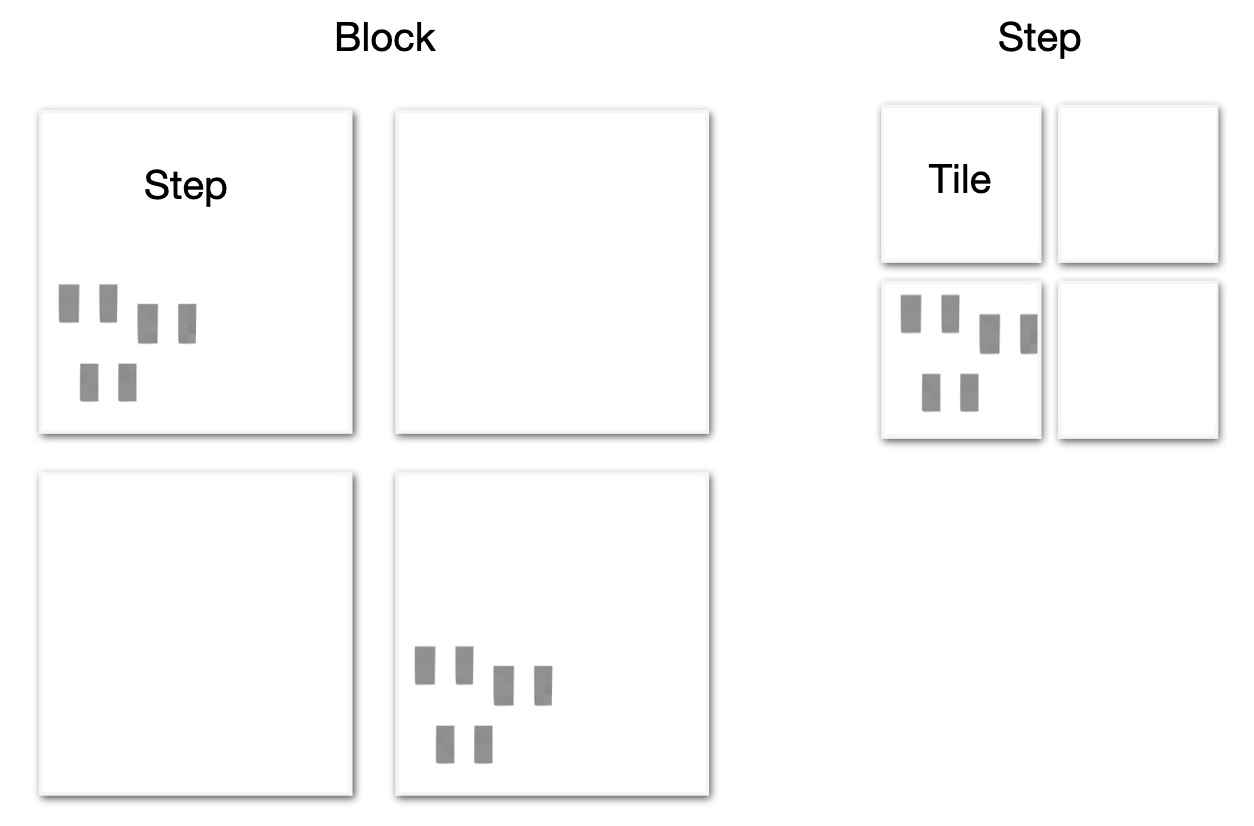Click bottom-right gray bar in bottom-right Block square
The image size is (1254, 826).
click(x=483, y=744)
